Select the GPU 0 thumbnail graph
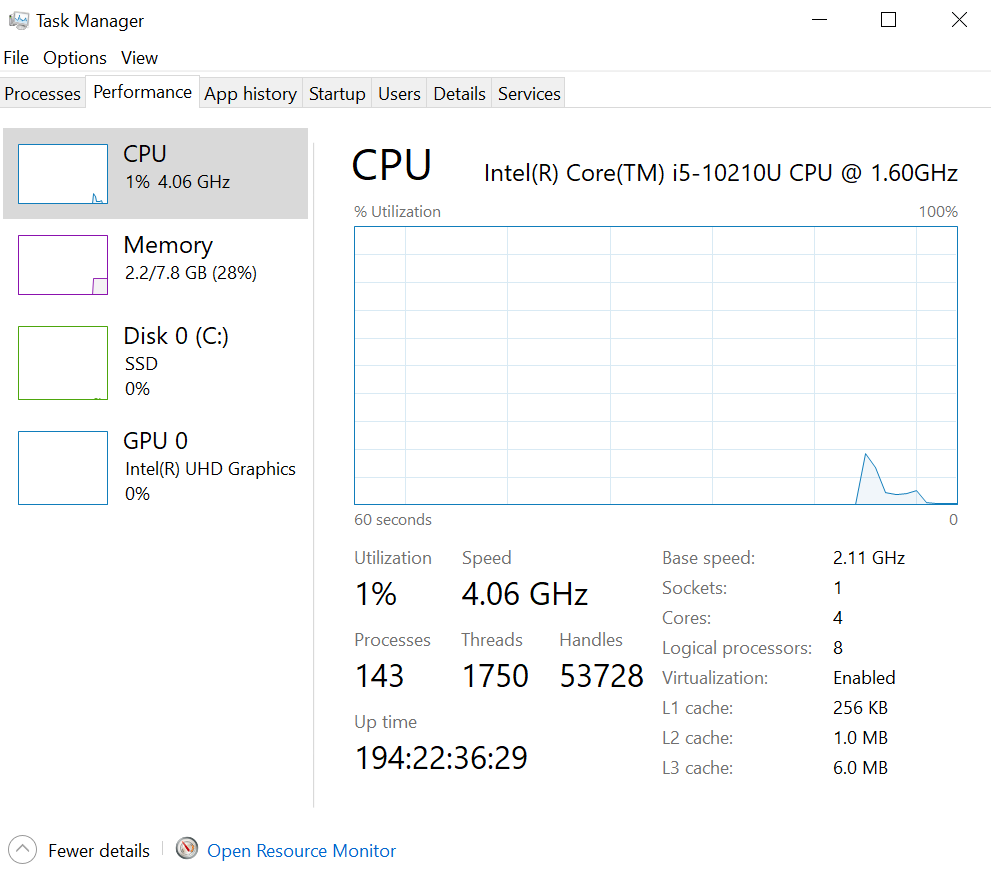 pos(63,468)
